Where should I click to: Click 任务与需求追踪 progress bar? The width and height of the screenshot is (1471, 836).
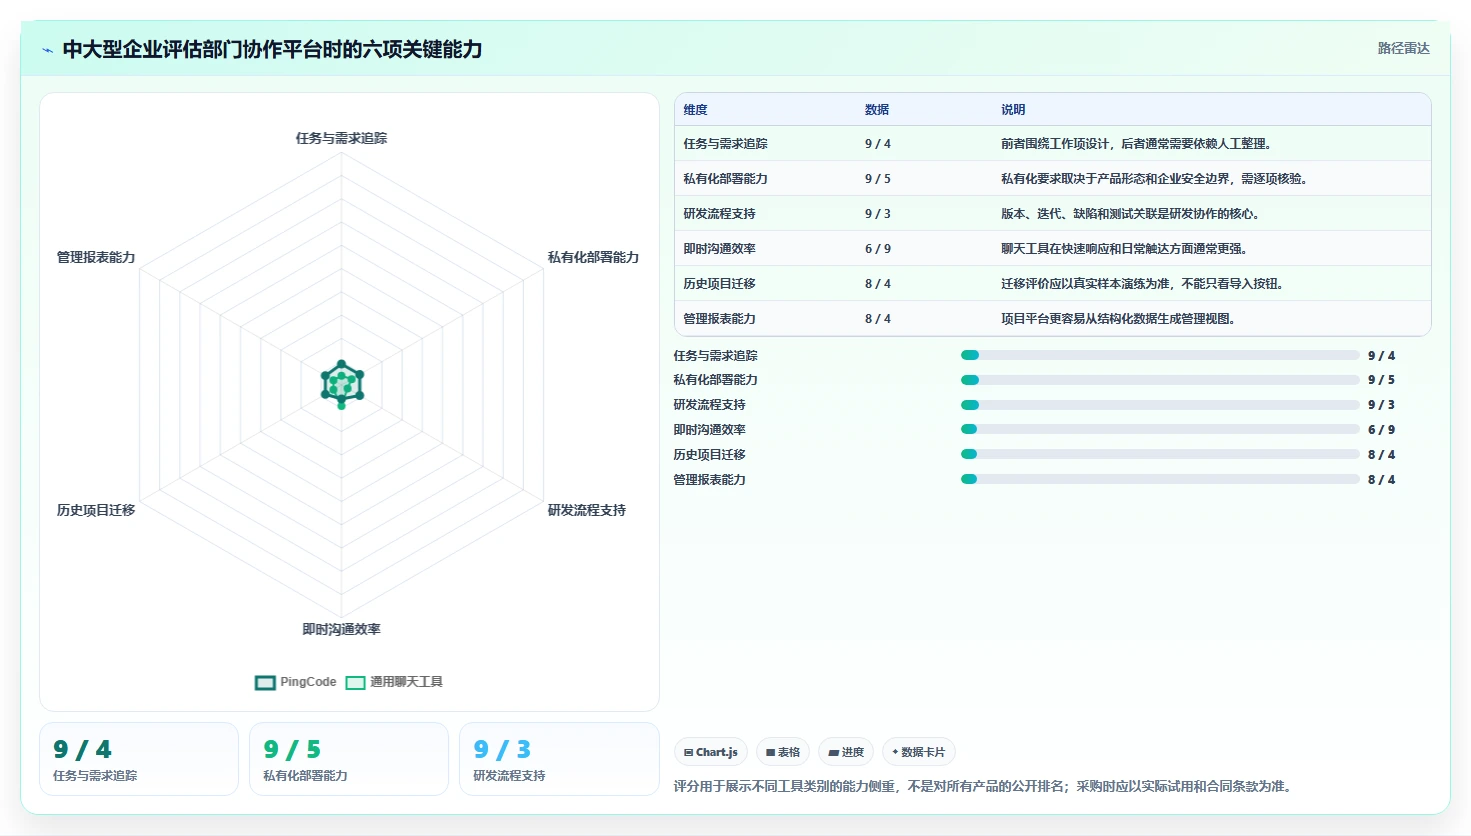[1160, 355]
